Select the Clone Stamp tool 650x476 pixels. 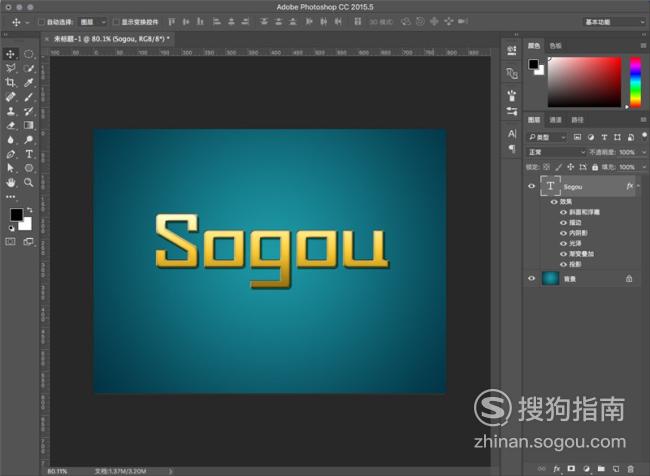pos(10,111)
